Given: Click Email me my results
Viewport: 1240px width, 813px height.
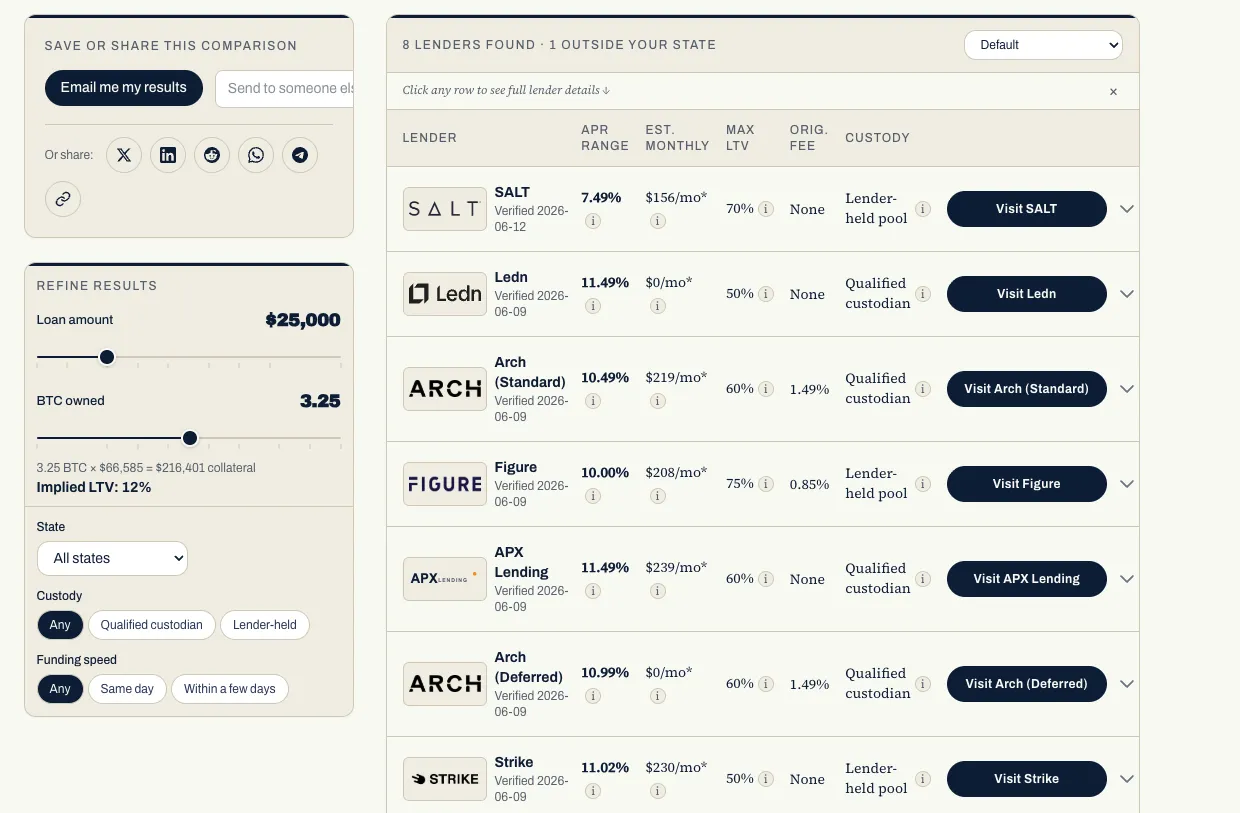Looking at the screenshot, I should tap(124, 88).
